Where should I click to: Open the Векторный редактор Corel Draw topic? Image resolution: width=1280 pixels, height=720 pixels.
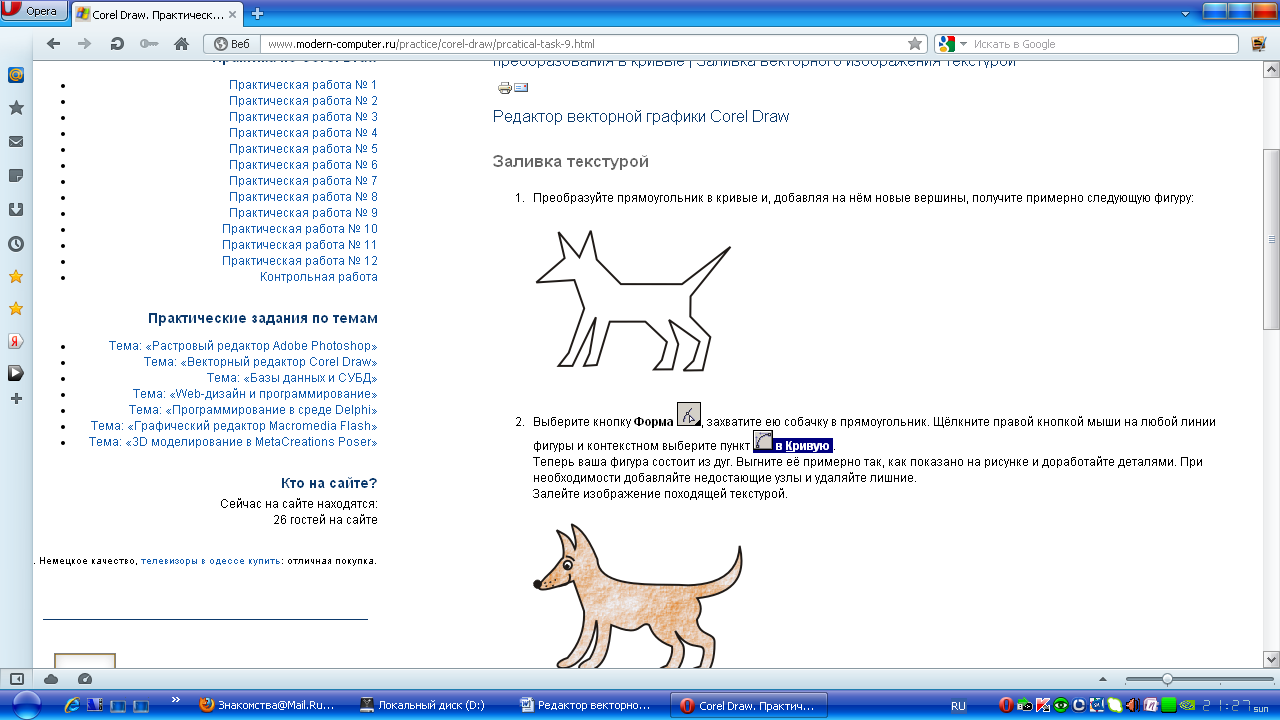pyautogui.click(x=260, y=362)
